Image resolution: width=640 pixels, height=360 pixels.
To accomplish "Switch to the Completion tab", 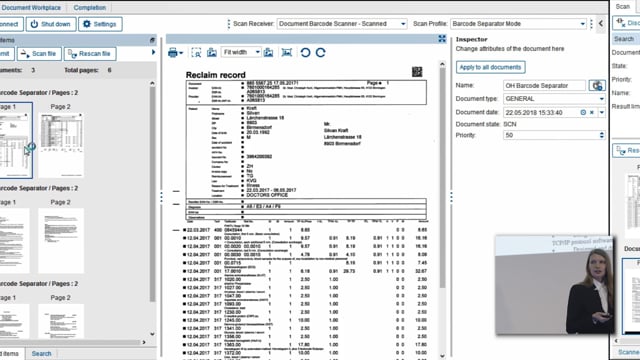I will point(89,7).
